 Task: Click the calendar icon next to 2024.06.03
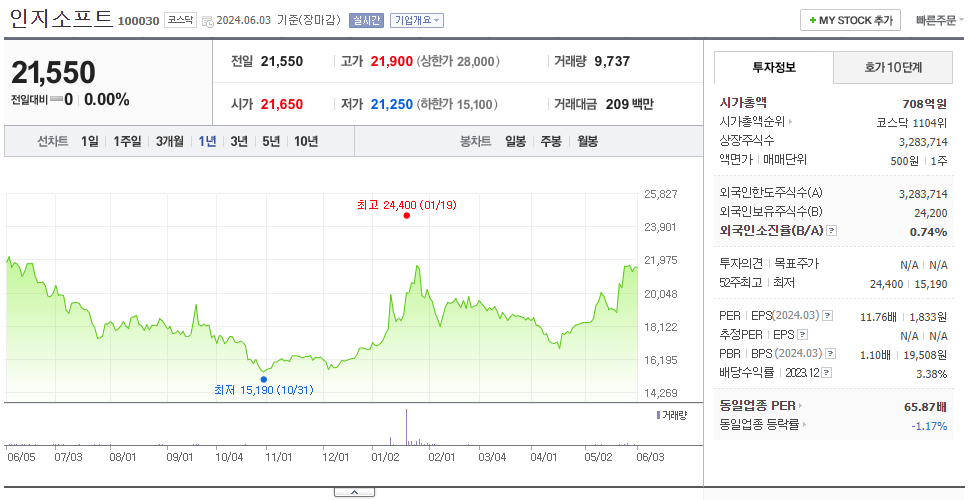click(207, 21)
